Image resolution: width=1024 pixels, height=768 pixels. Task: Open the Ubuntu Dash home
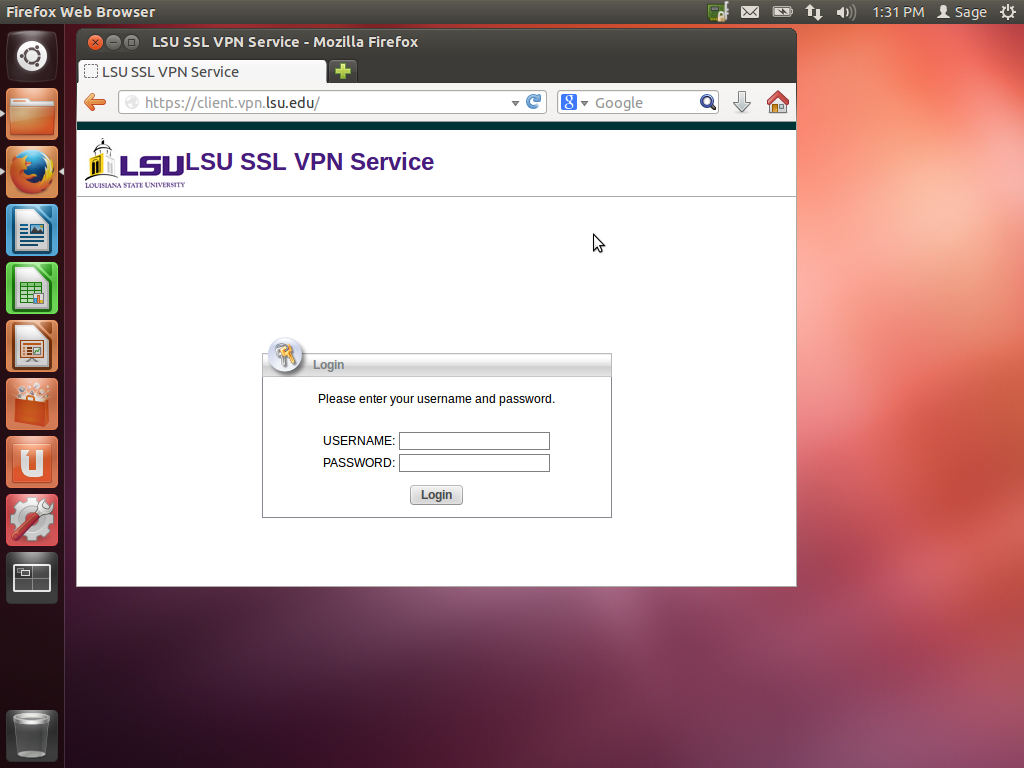pyautogui.click(x=32, y=56)
